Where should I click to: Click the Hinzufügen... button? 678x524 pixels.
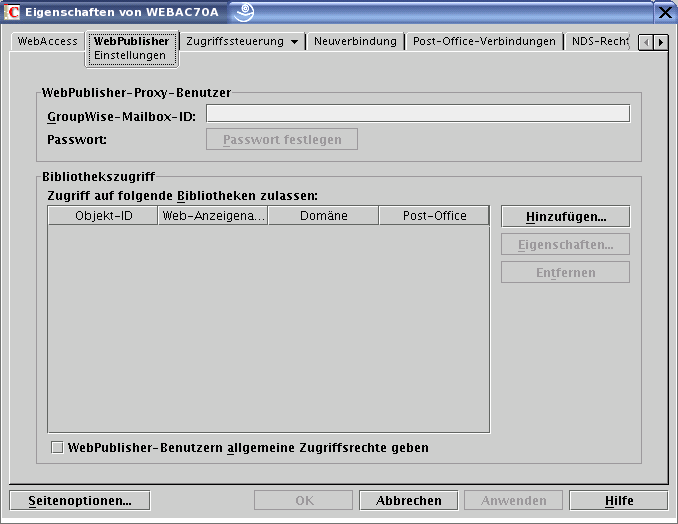pos(566,217)
